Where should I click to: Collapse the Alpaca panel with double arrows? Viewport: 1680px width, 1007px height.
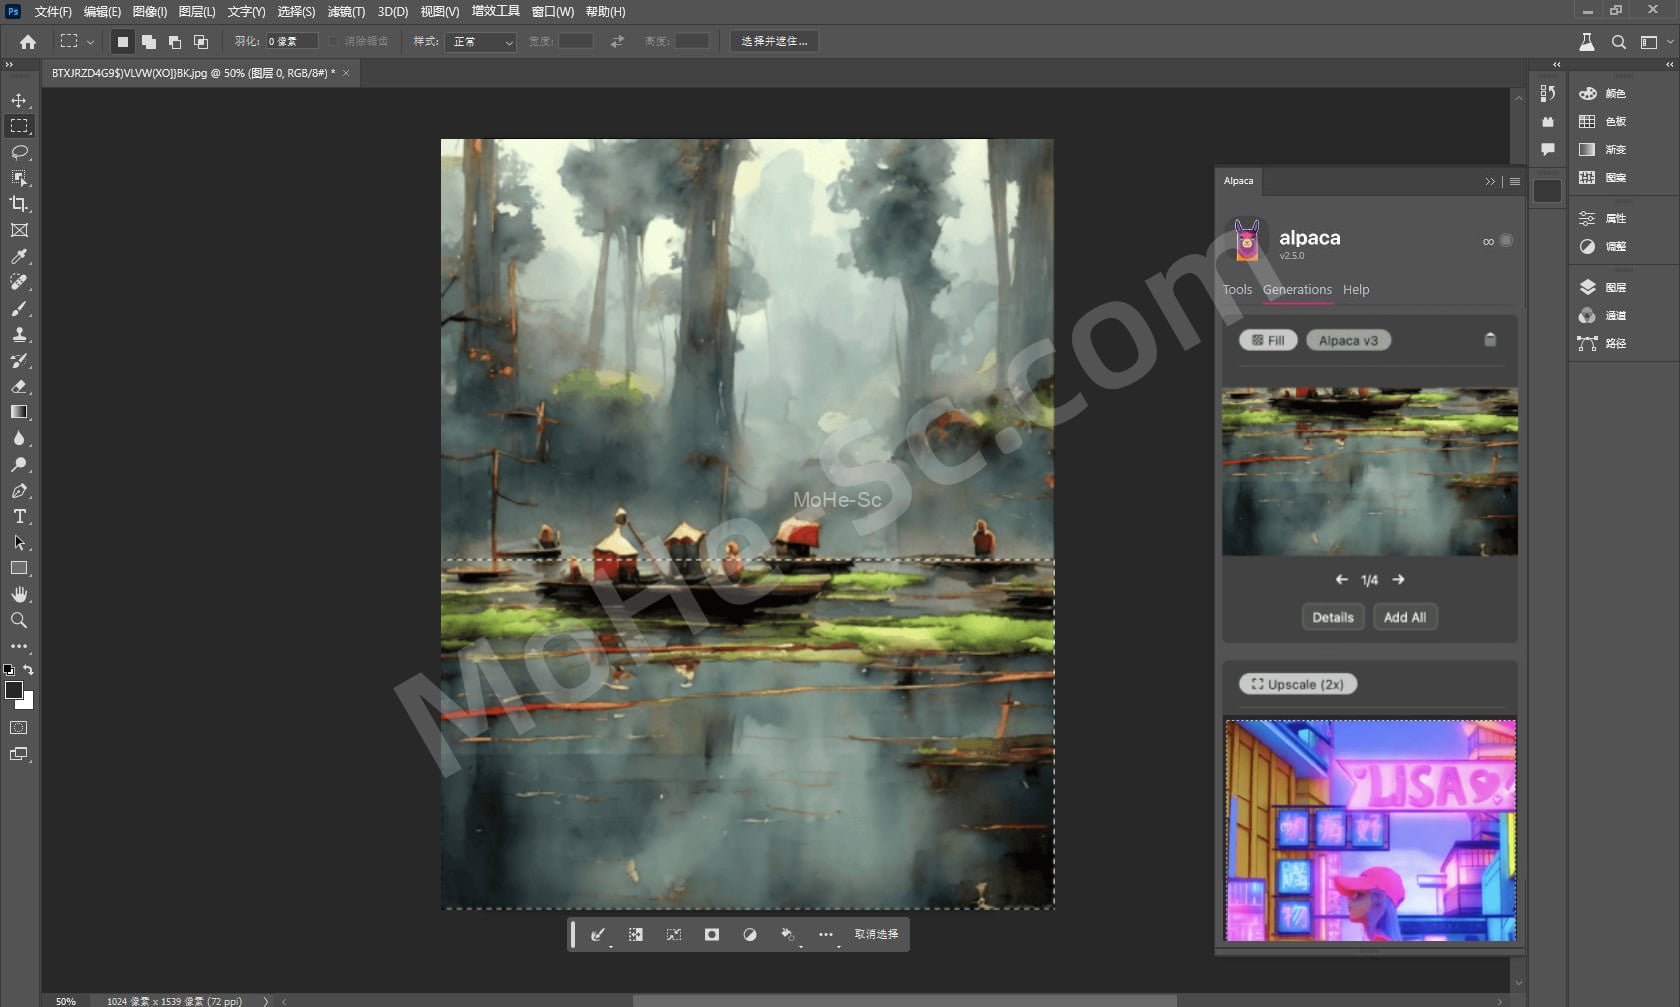tap(1490, 181)
